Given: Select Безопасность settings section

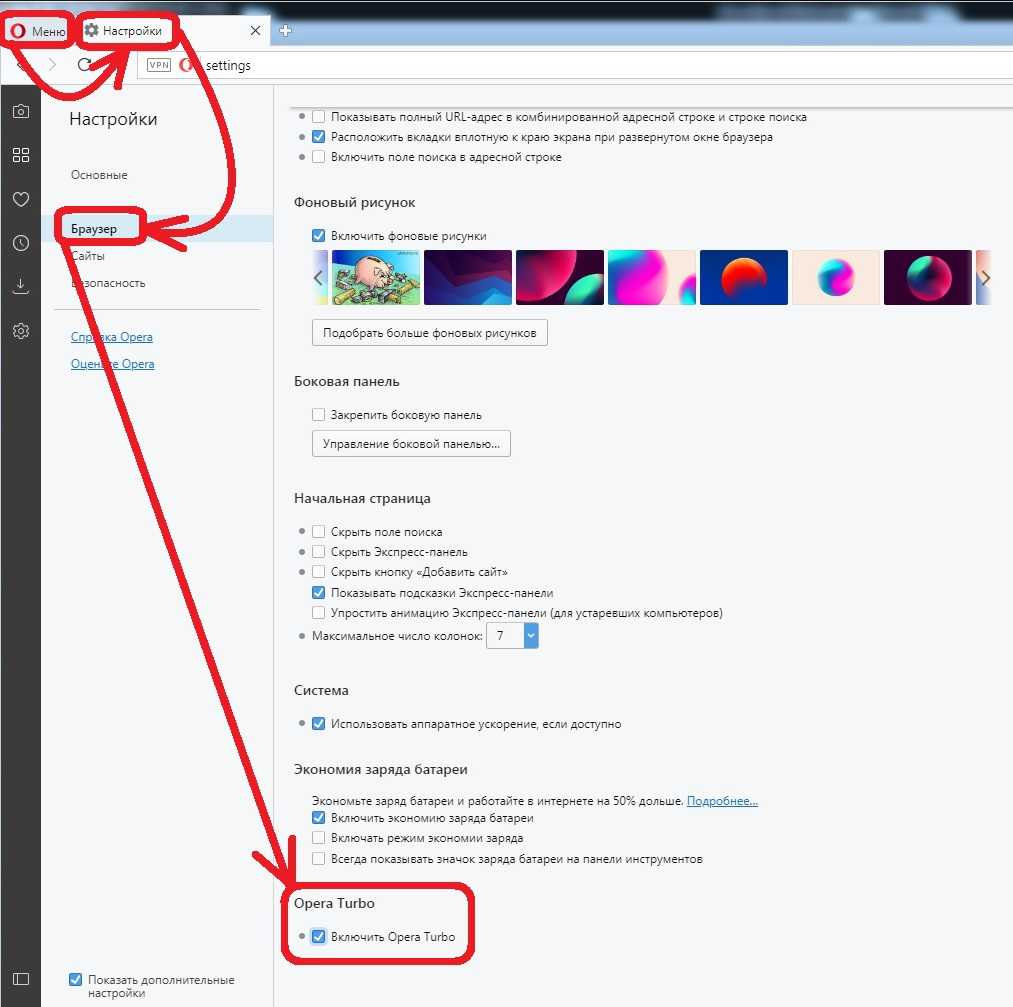Looking at the screenshot, I should 108,283.
